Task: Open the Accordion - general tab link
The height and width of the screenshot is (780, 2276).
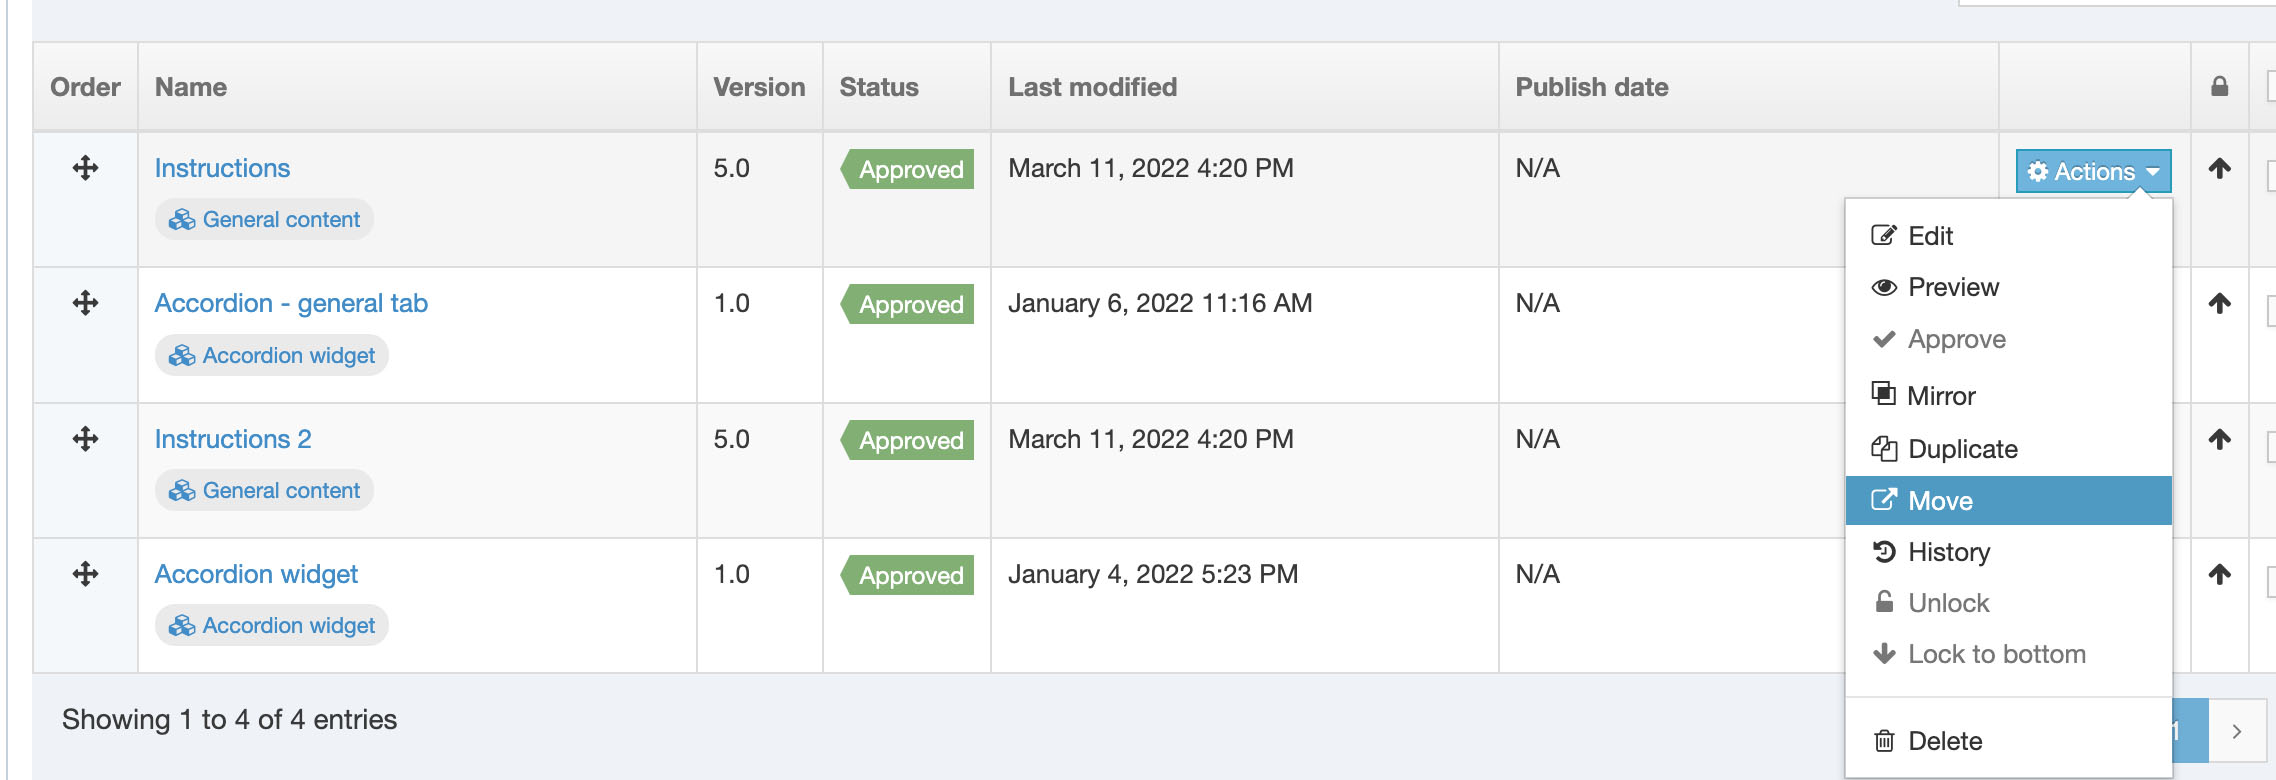Action: coord(291,303)
